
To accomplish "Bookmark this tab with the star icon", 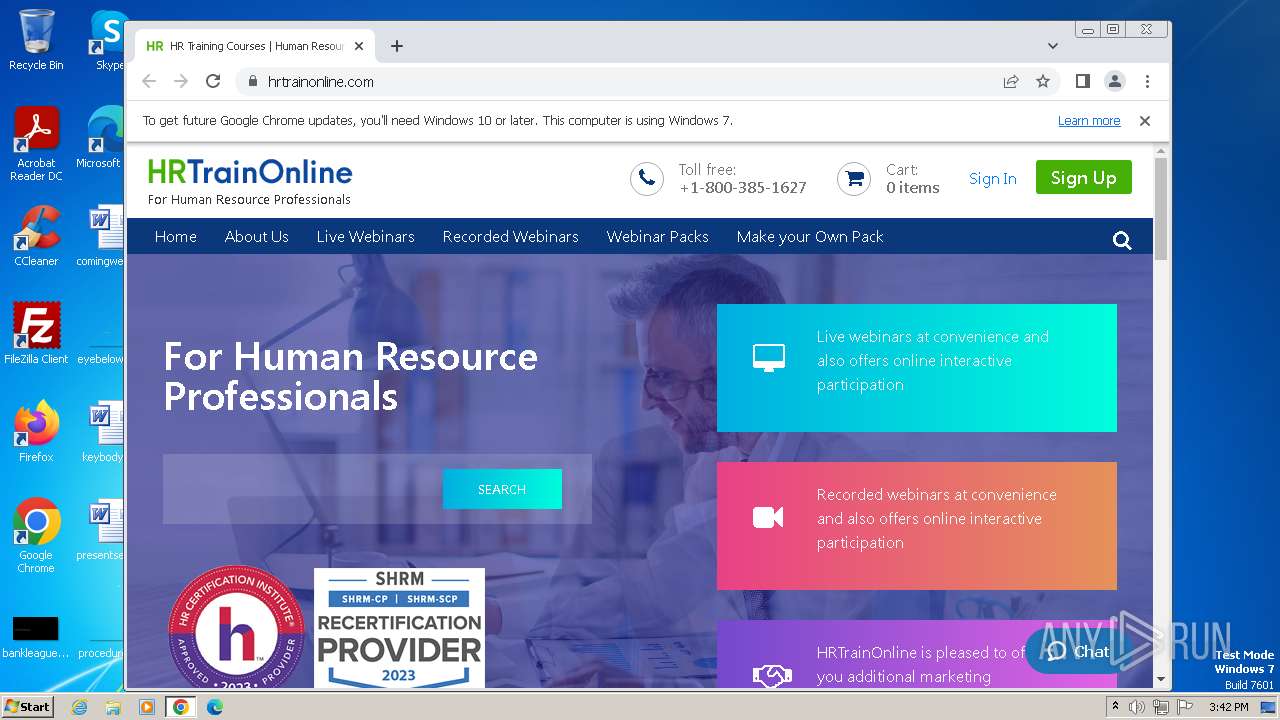I will click(1043, 82).
